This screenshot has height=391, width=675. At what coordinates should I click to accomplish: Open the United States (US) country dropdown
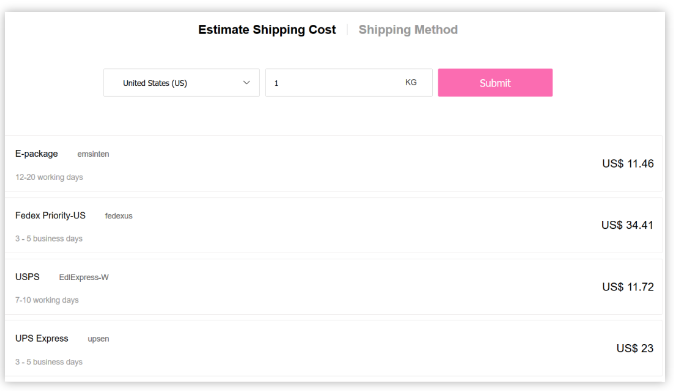tap(181, 83)
